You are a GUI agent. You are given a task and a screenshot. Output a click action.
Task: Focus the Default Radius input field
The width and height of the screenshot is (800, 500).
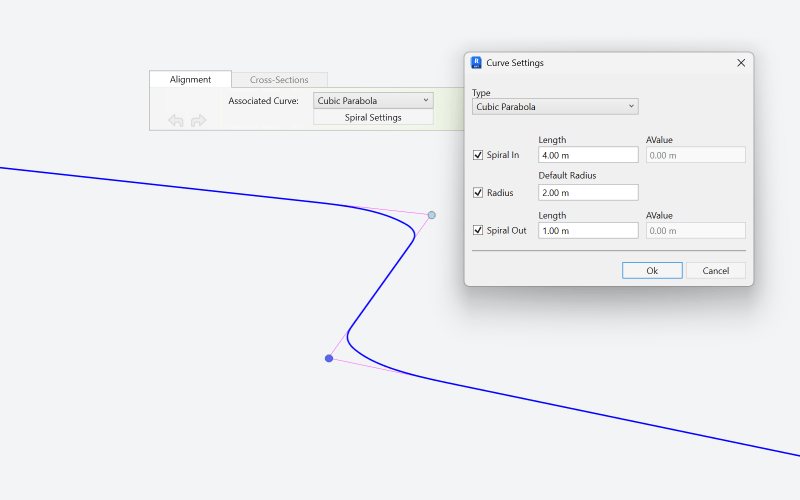click(x=587, y=192)
